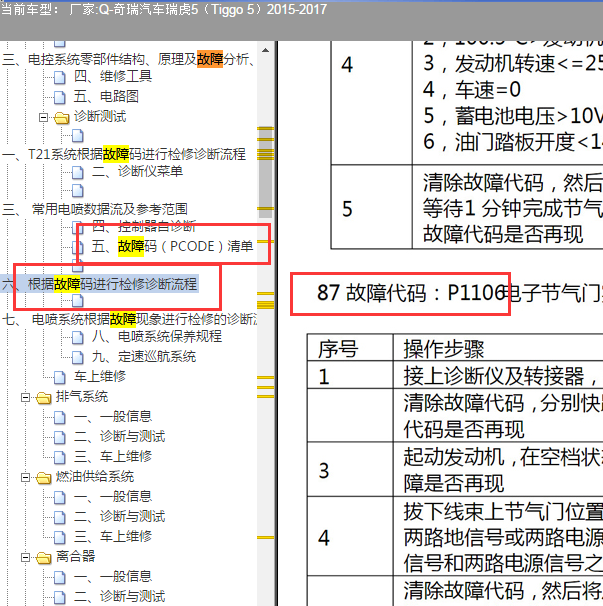Click the text 接上诊断仪及转接器
The height and width of the screenshot is (606, 603).
click(494, 376)
